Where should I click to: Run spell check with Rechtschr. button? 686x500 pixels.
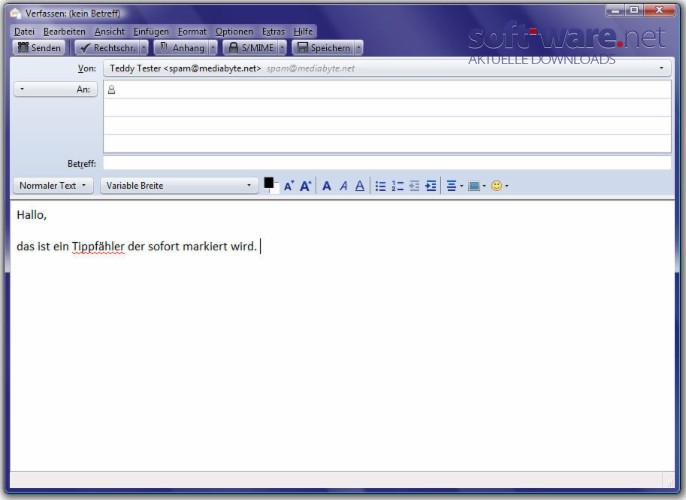click(107, 48)
